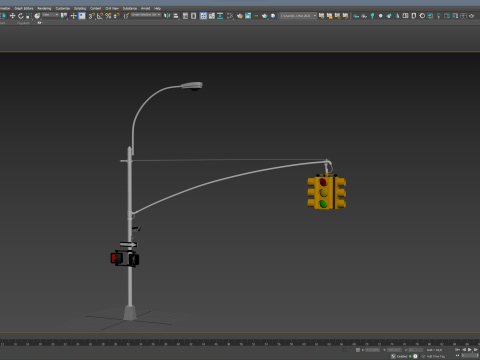Image resolution: width=480 pixels, height=360 pixels.
Task: Toggle the Scene Explorer
Action: [185, 16]
